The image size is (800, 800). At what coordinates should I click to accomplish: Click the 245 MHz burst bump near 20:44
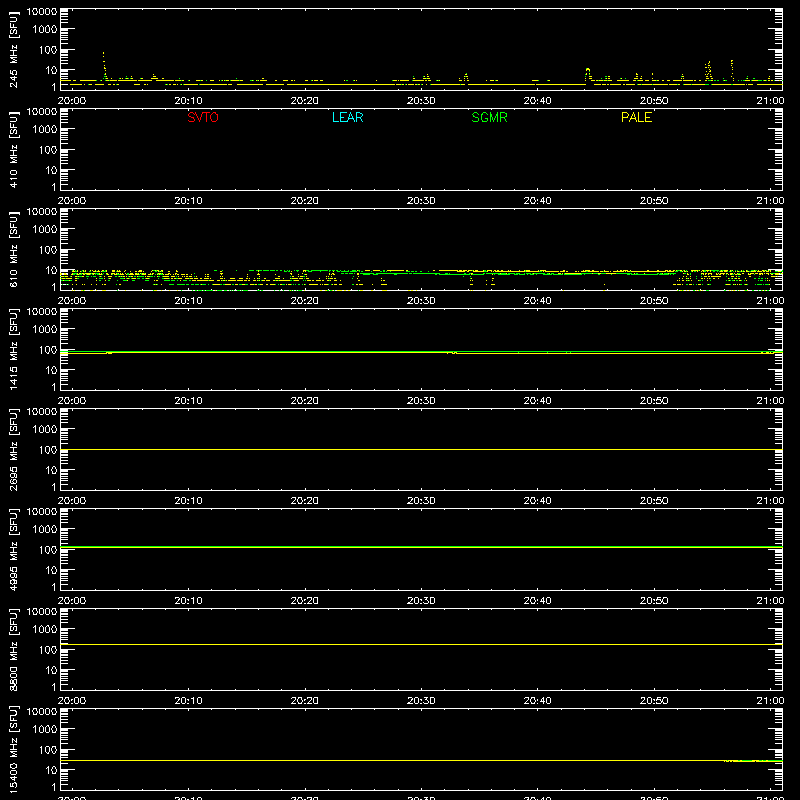(588, 74)
